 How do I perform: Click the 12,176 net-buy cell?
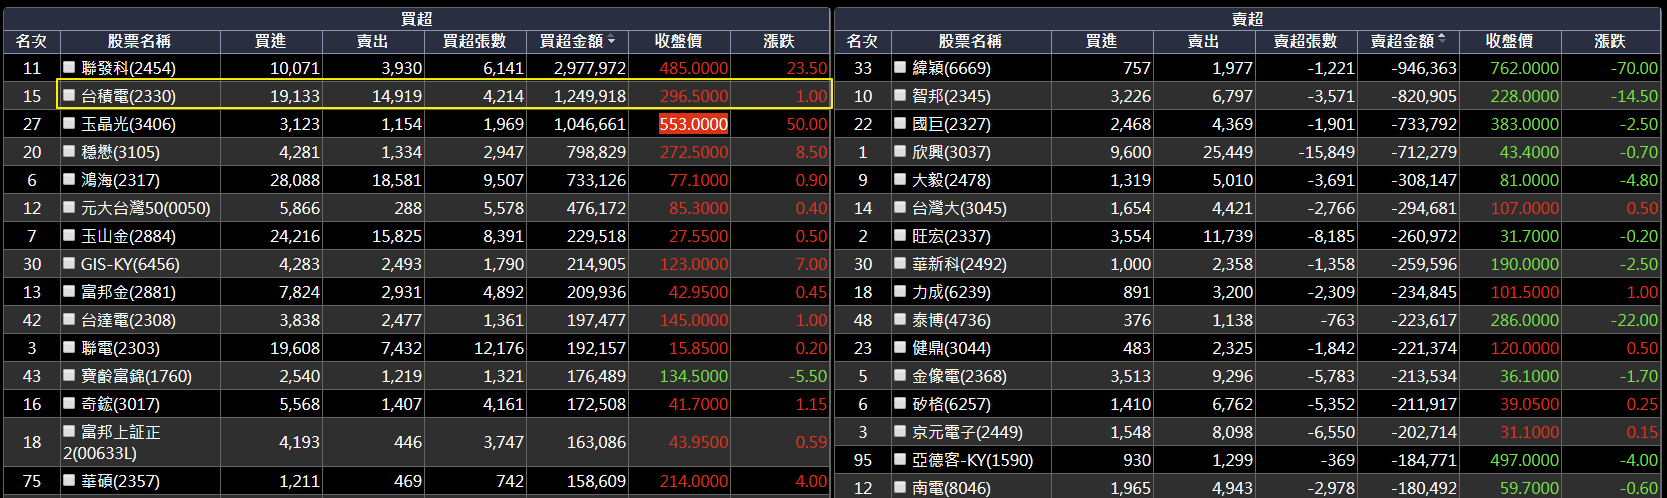click(499, 348)
